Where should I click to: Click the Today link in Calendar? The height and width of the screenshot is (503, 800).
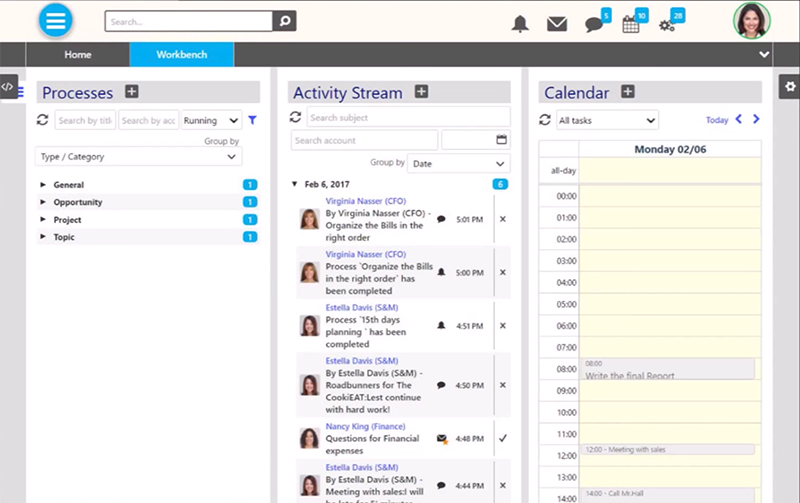[x=716, y=120]
